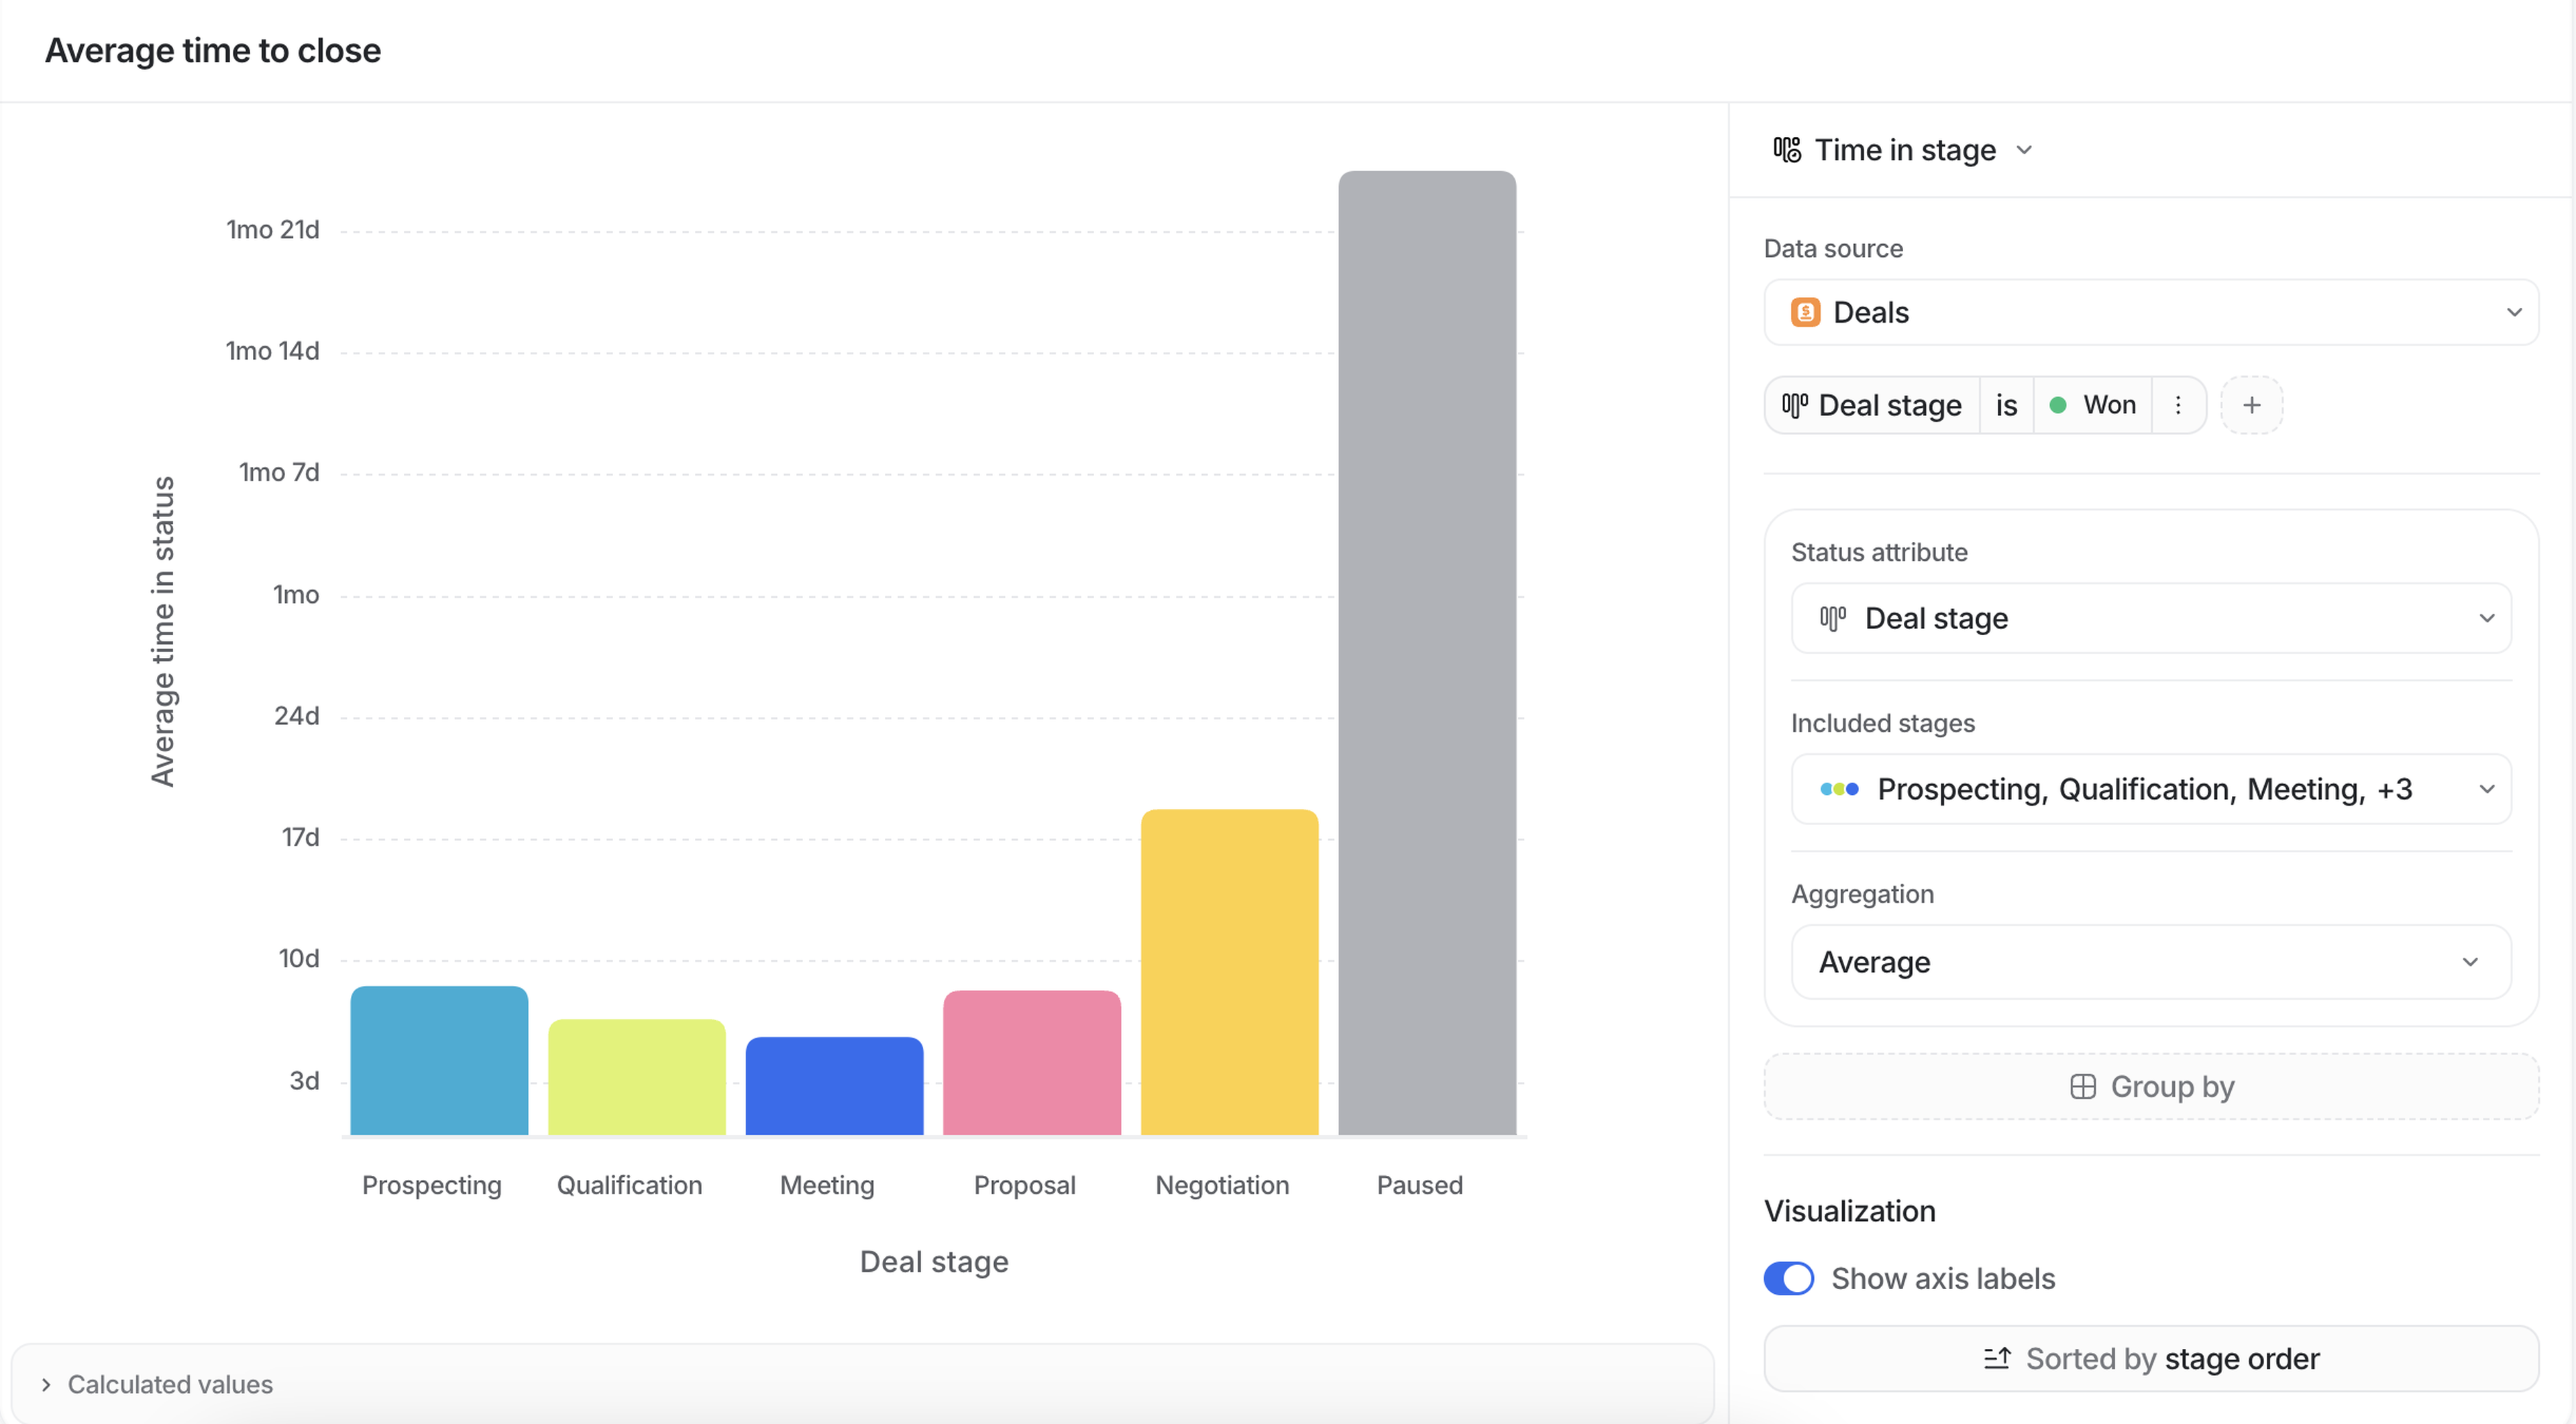The image size is (2576, 1424).
Task: Expand the Calculated values section
Action: pos(46,1384)
